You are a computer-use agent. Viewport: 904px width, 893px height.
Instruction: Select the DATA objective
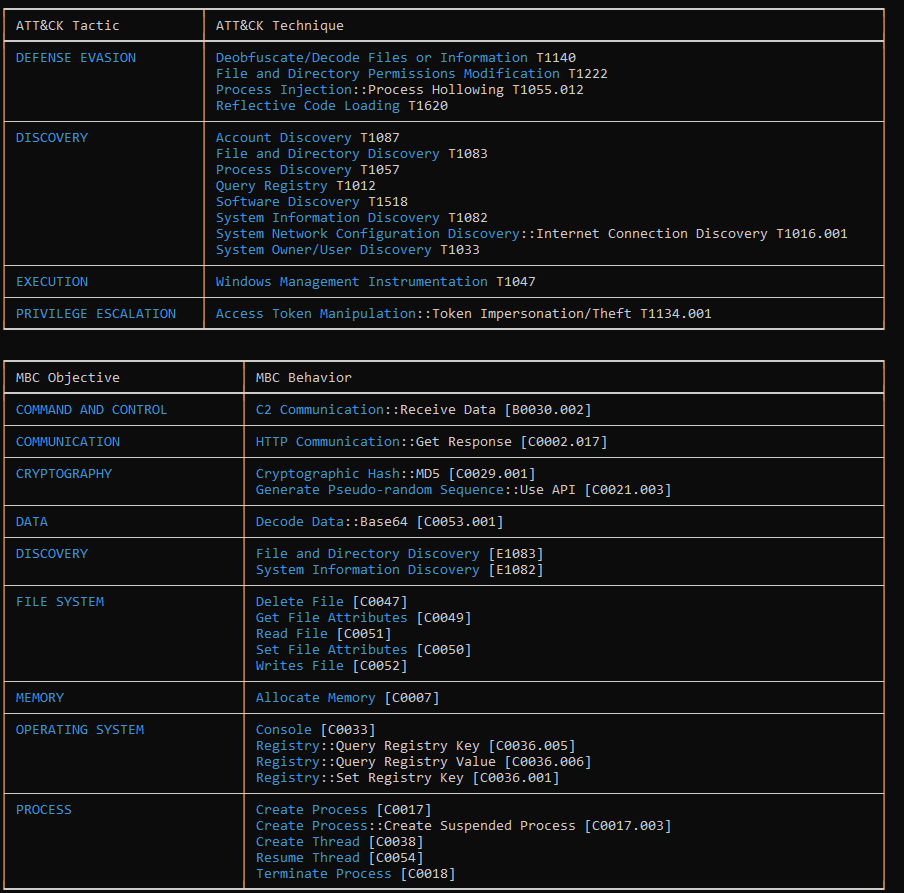(x=32, y=522)
